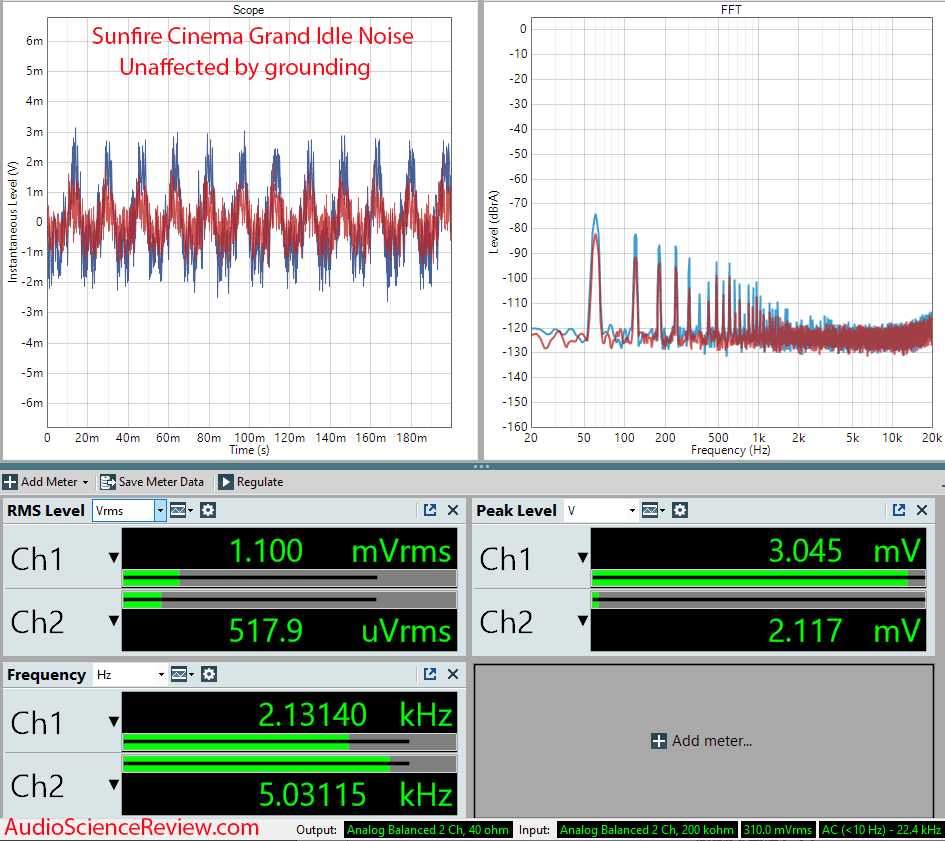
Task: Click Output Analog Balanced 40 ohm status
Action: [428, 830]
